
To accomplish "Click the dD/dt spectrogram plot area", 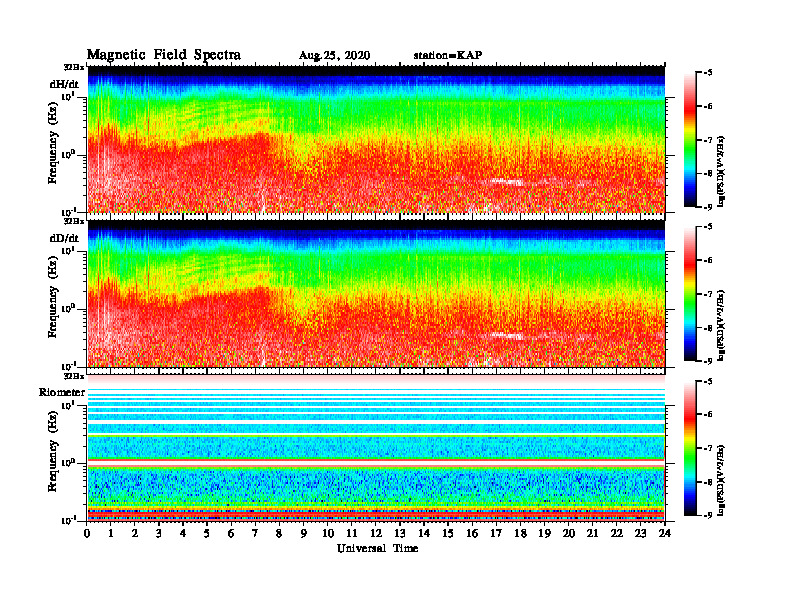I will point(376,293).
